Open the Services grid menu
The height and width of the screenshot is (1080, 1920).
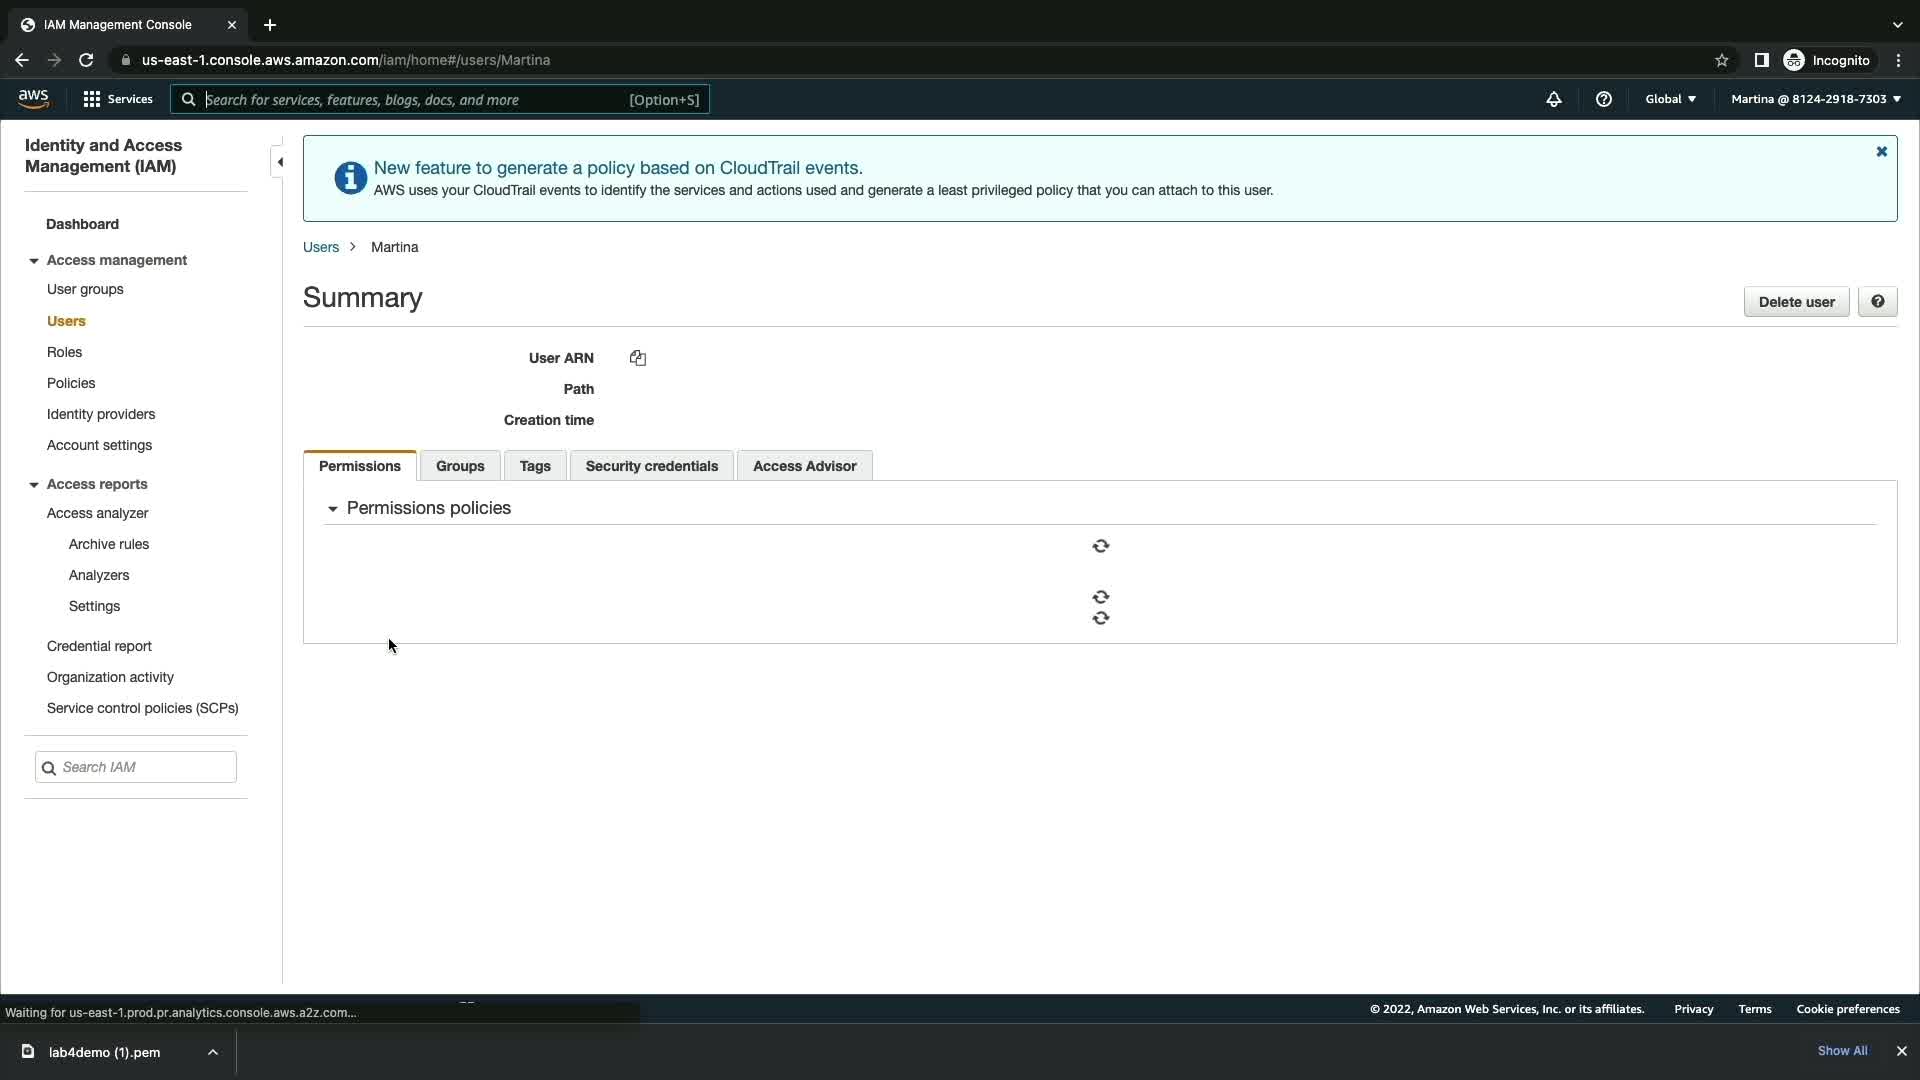pyautogui.click(x=118, y=99)
